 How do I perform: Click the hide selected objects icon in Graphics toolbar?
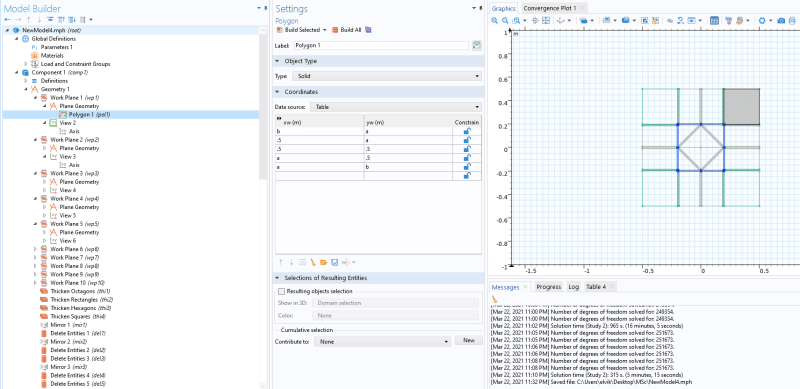coord(670,20)
